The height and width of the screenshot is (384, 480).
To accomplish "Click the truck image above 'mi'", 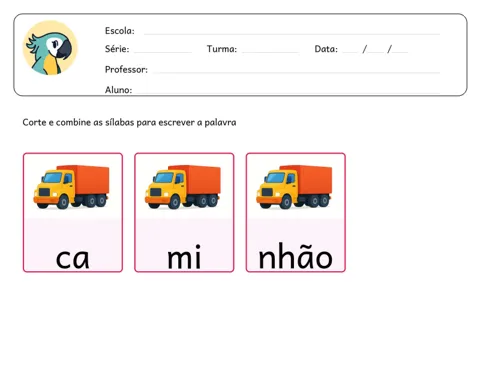I will coord(183,187).
